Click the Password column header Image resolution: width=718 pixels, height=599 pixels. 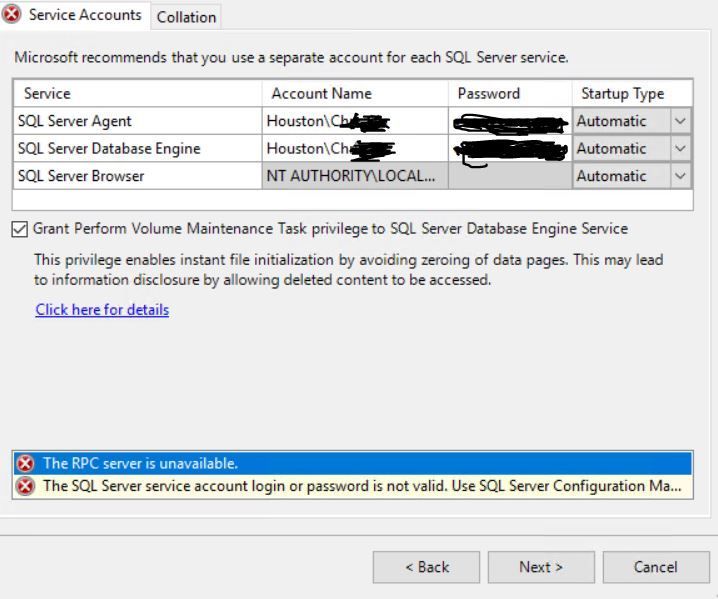(x=510, y=93)
